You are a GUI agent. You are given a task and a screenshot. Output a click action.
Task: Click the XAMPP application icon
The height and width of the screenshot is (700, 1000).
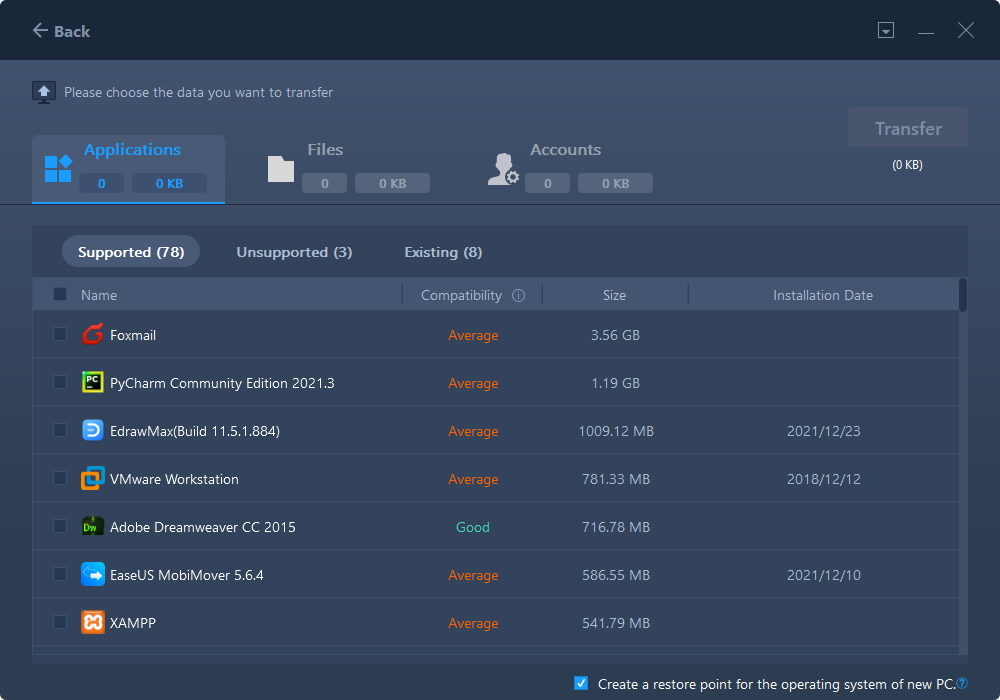92,622
